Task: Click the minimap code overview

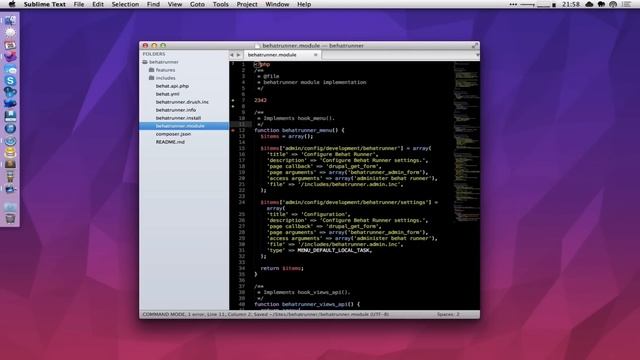Action: [x=466, y=141]
